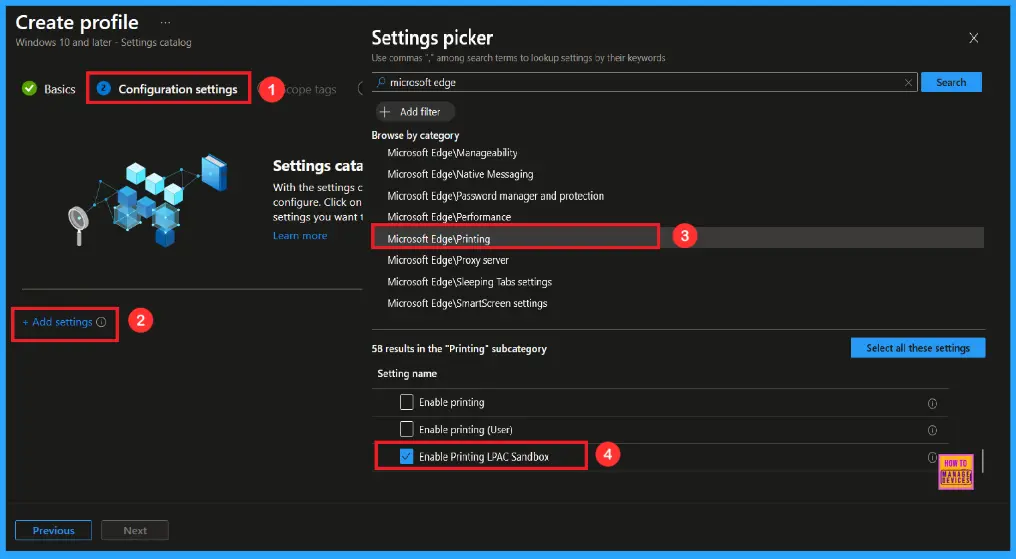
Task: Click Add filter button
Action: (x=415, y=112)
